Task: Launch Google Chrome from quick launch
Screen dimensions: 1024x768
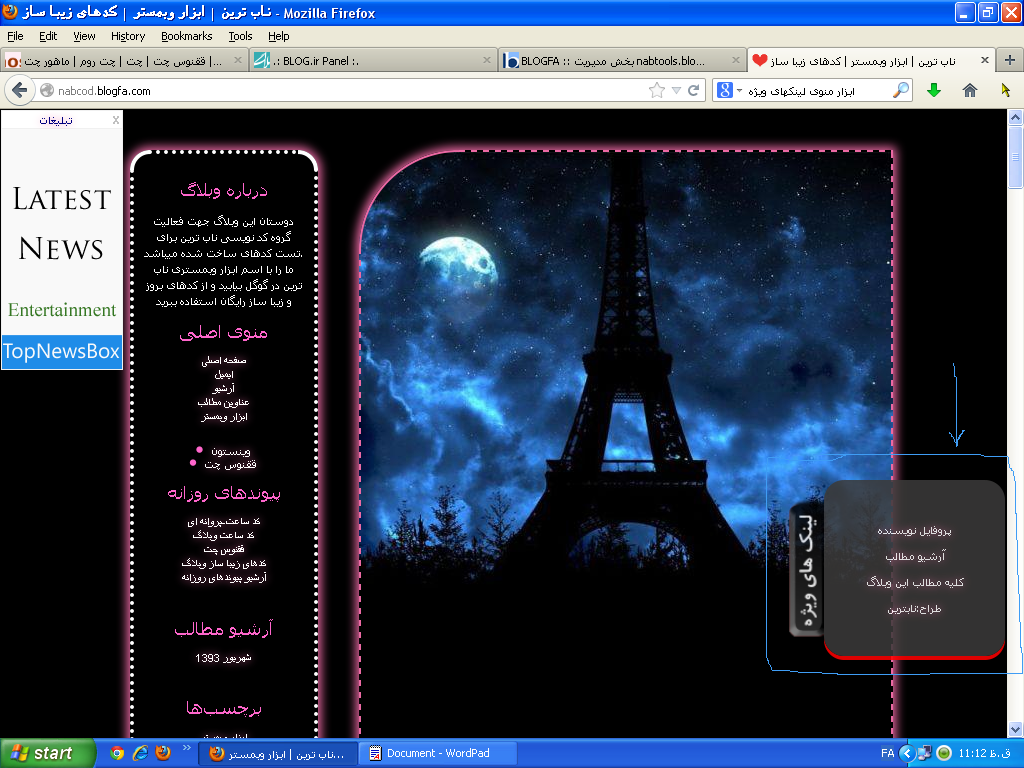Action: pos(117,753)
